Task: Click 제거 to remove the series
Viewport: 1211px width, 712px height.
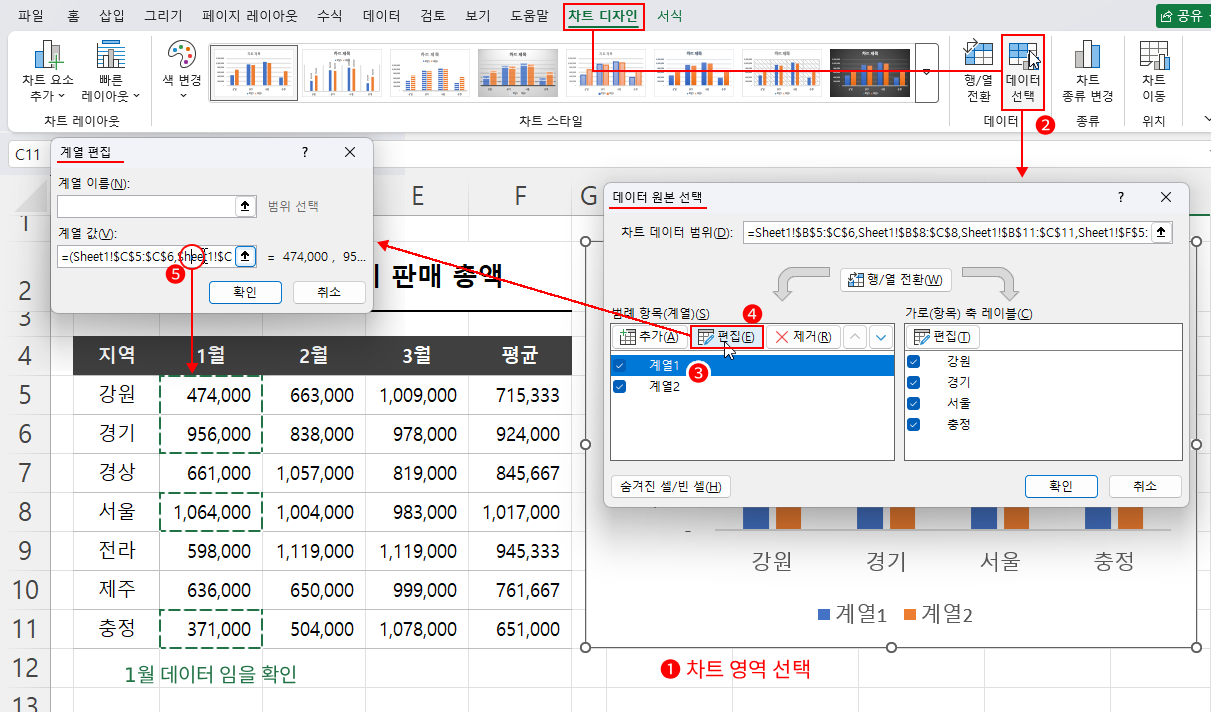Action: tap(803, 337)
